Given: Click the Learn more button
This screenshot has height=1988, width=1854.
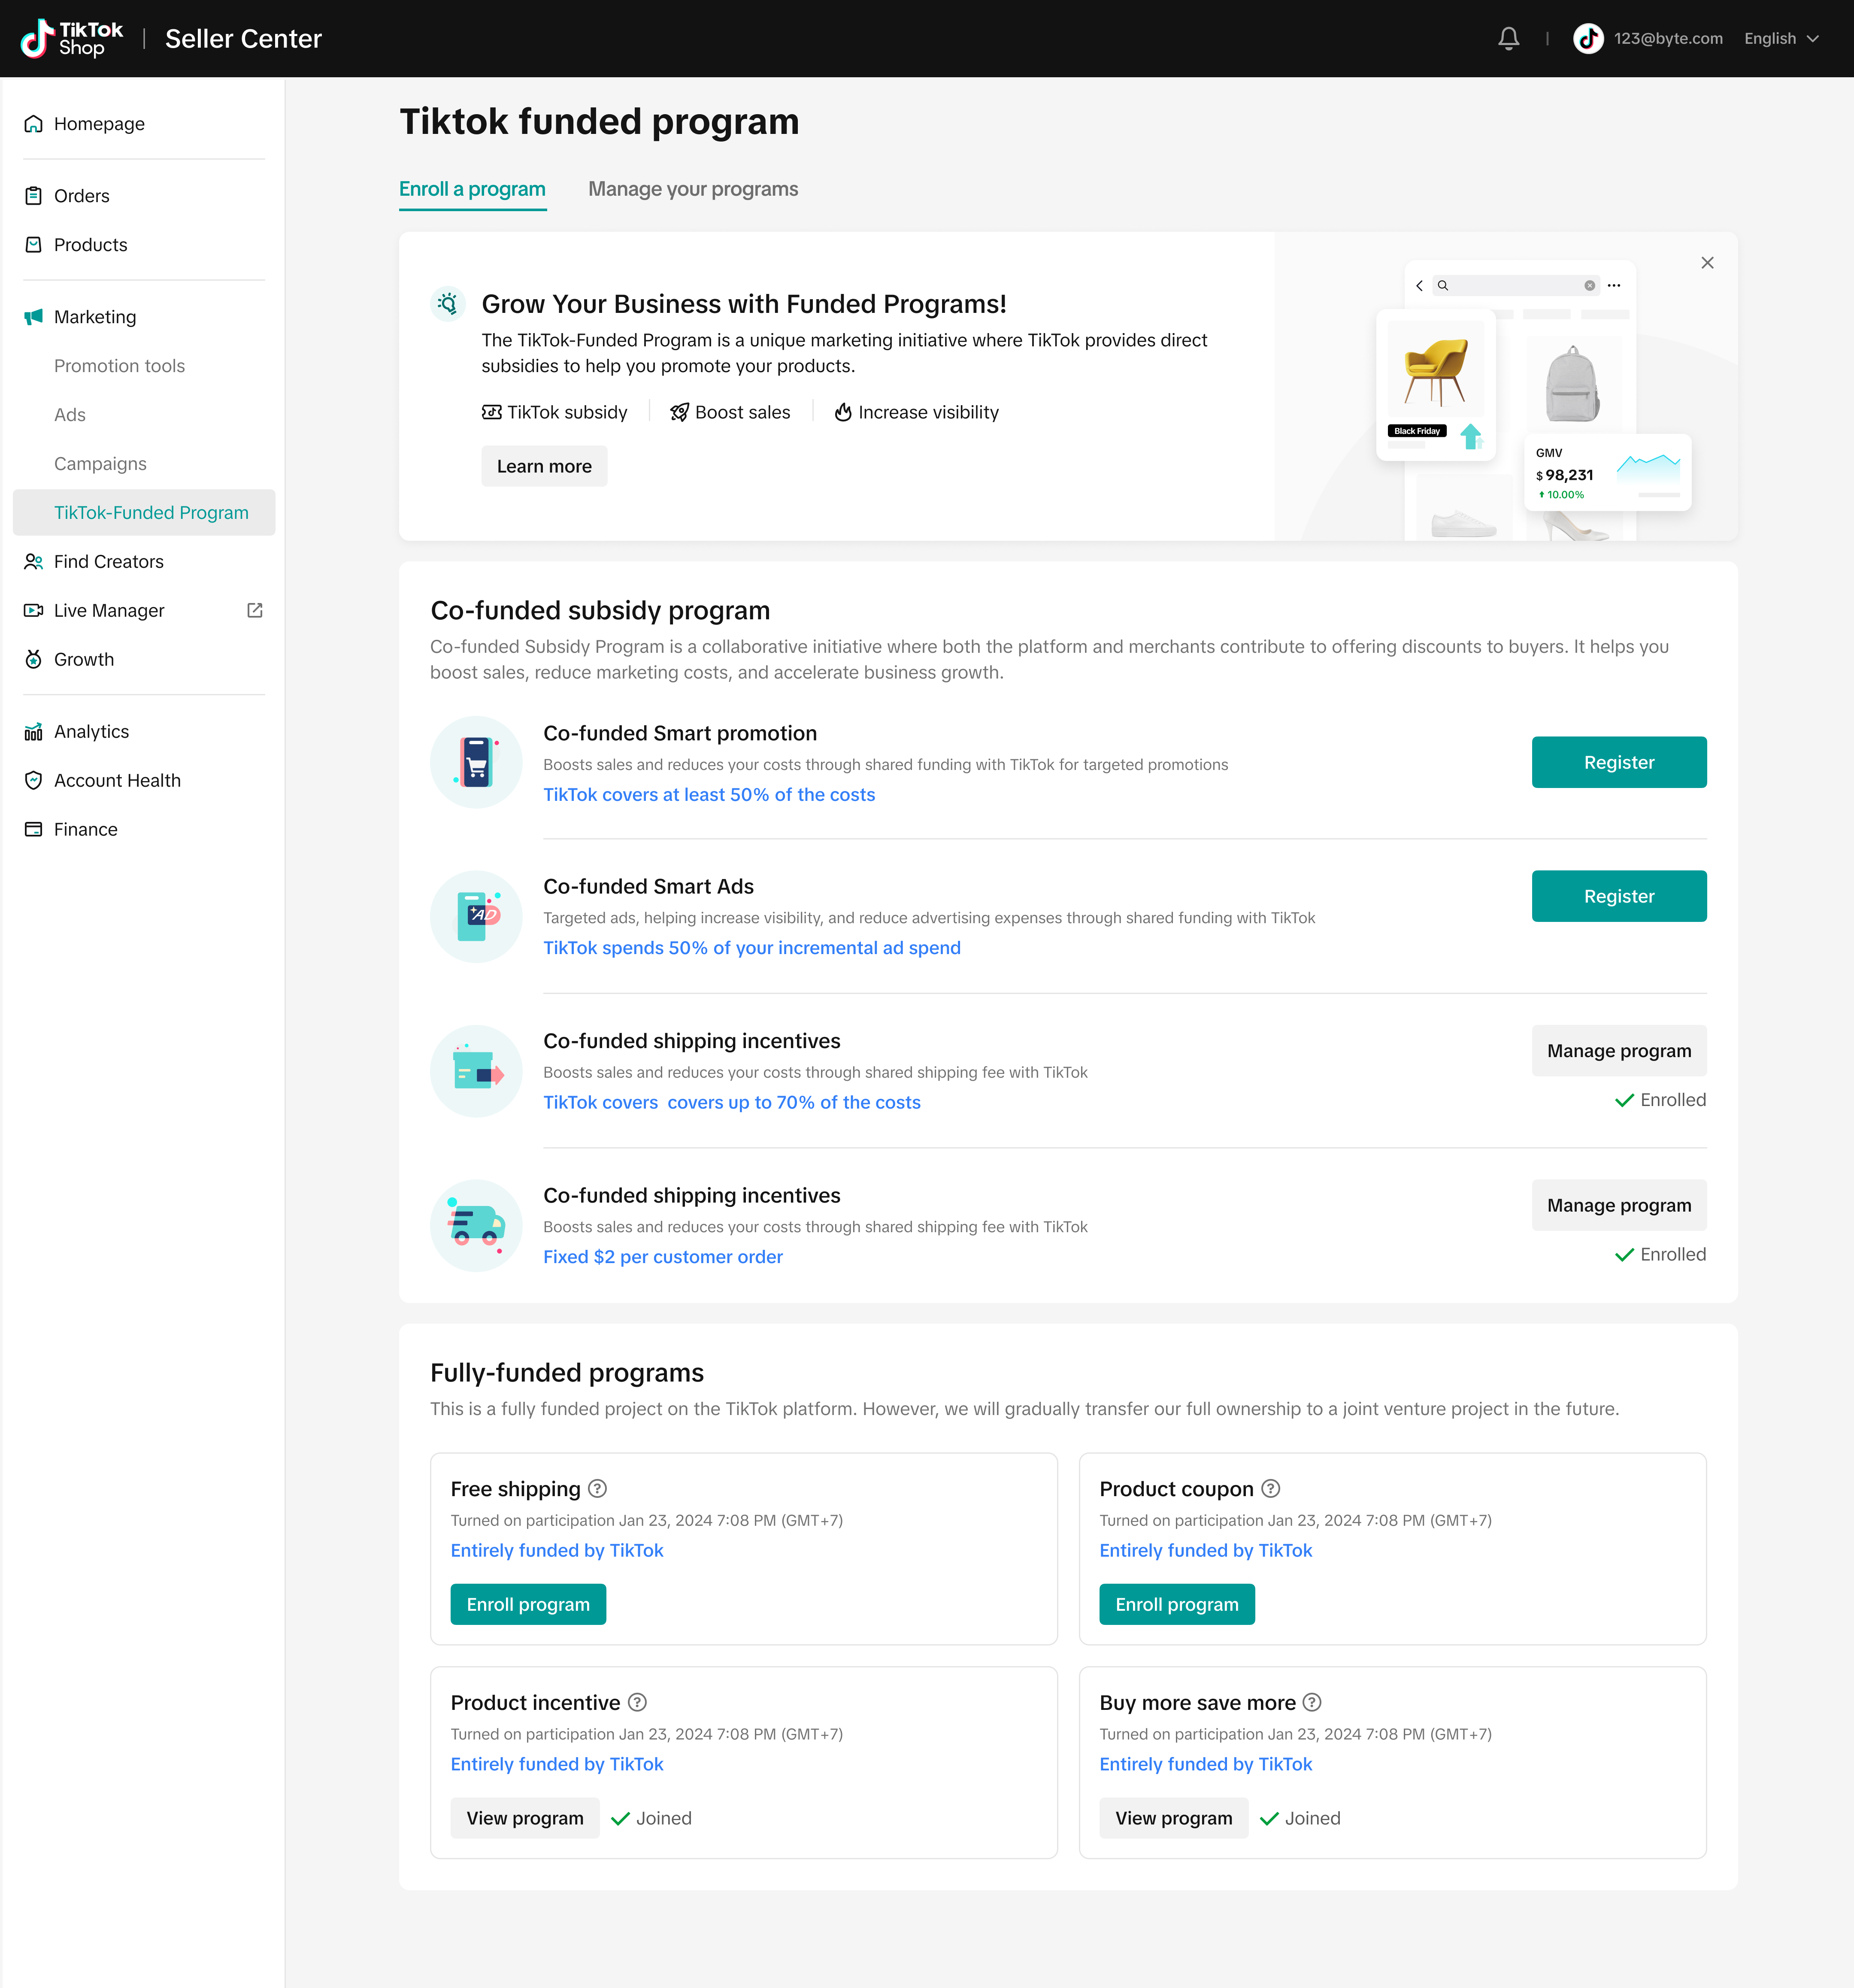Looking at the screenshot, I should [x=544, y=466].
